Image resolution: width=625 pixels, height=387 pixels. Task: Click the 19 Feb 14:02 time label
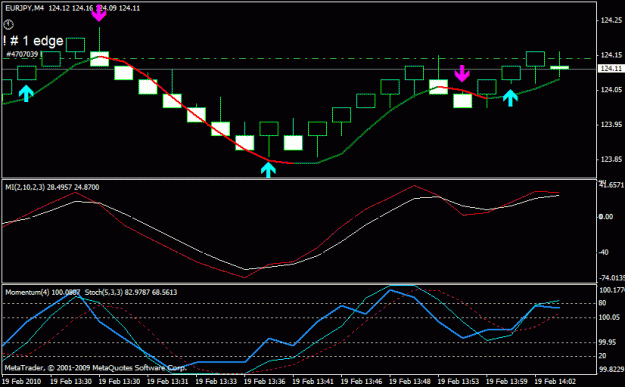(555, 381)
